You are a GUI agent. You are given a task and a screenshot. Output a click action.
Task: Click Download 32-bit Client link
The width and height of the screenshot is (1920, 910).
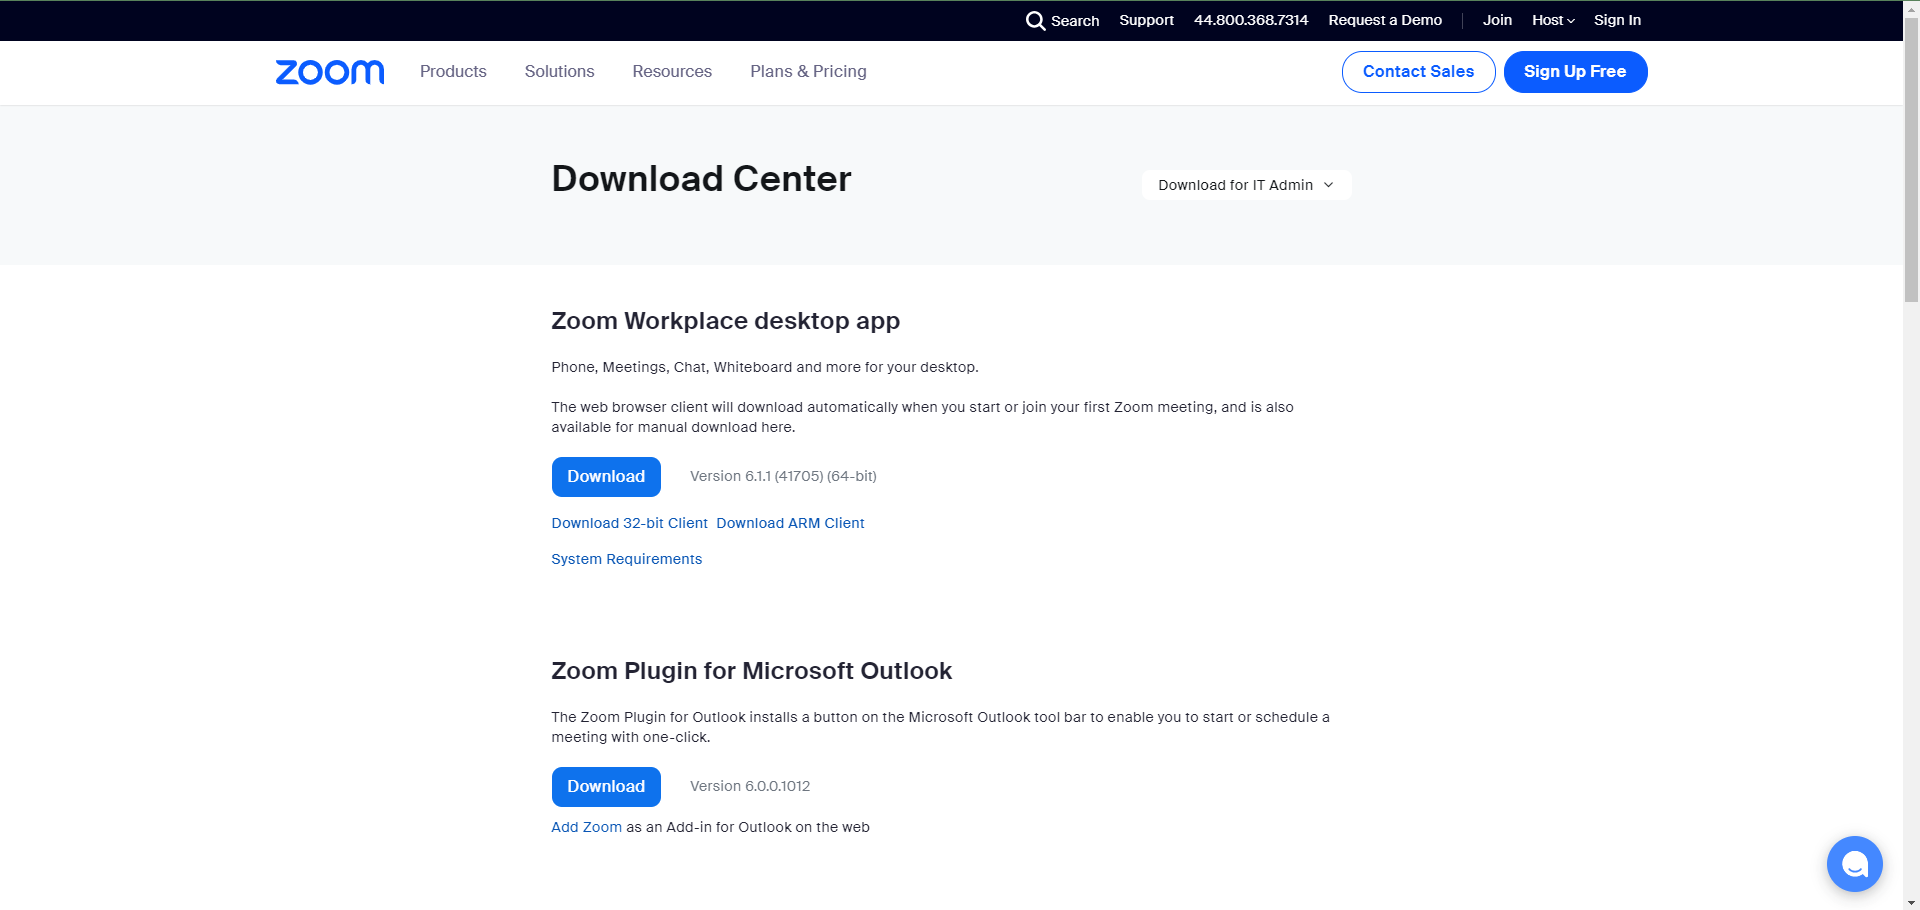click(629, 523)
